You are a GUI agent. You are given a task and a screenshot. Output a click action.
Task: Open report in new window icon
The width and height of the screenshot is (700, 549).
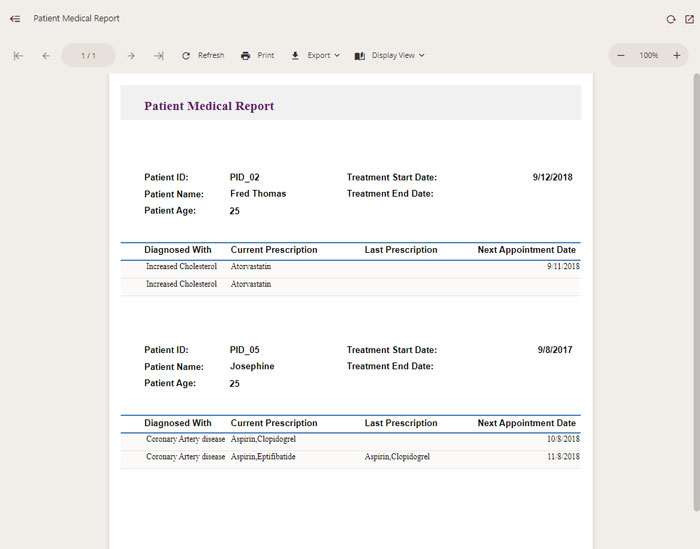coord(688,19)
